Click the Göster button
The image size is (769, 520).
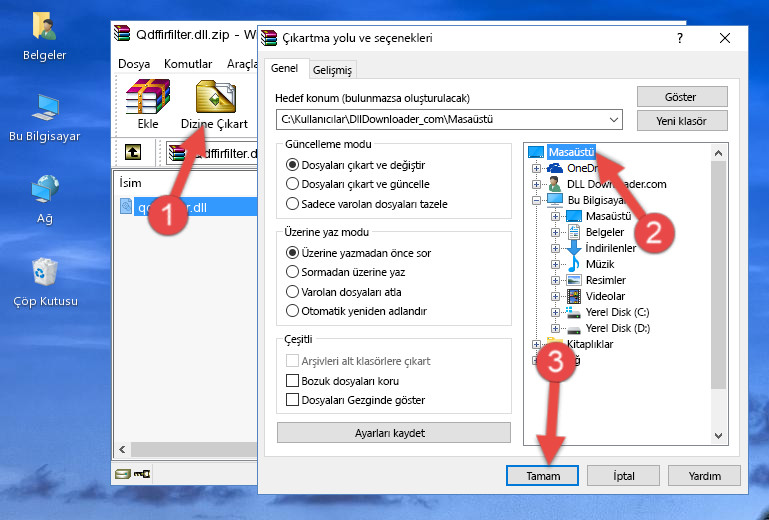click(682, 97)
